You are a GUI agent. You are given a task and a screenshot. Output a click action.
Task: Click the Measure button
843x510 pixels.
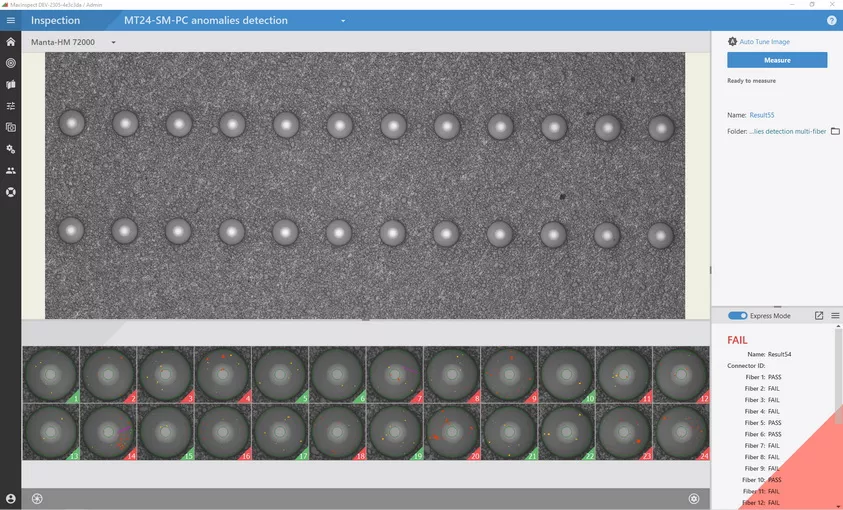click(x=777, y=60)
